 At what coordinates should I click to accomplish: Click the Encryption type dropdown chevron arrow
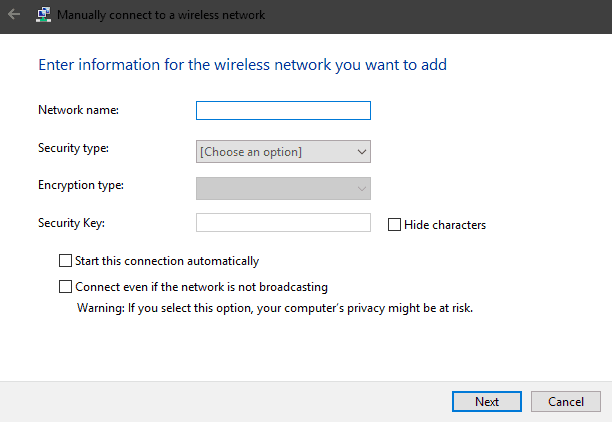pyautogui.click(x=361, y=188)
